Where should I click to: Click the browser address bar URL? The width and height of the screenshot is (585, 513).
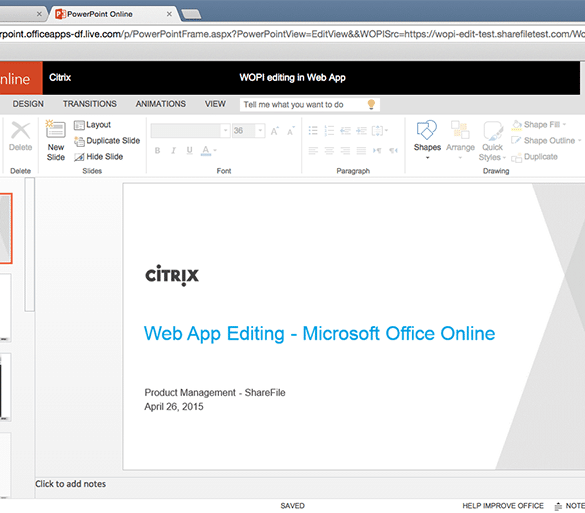click(x=292, y=34)
